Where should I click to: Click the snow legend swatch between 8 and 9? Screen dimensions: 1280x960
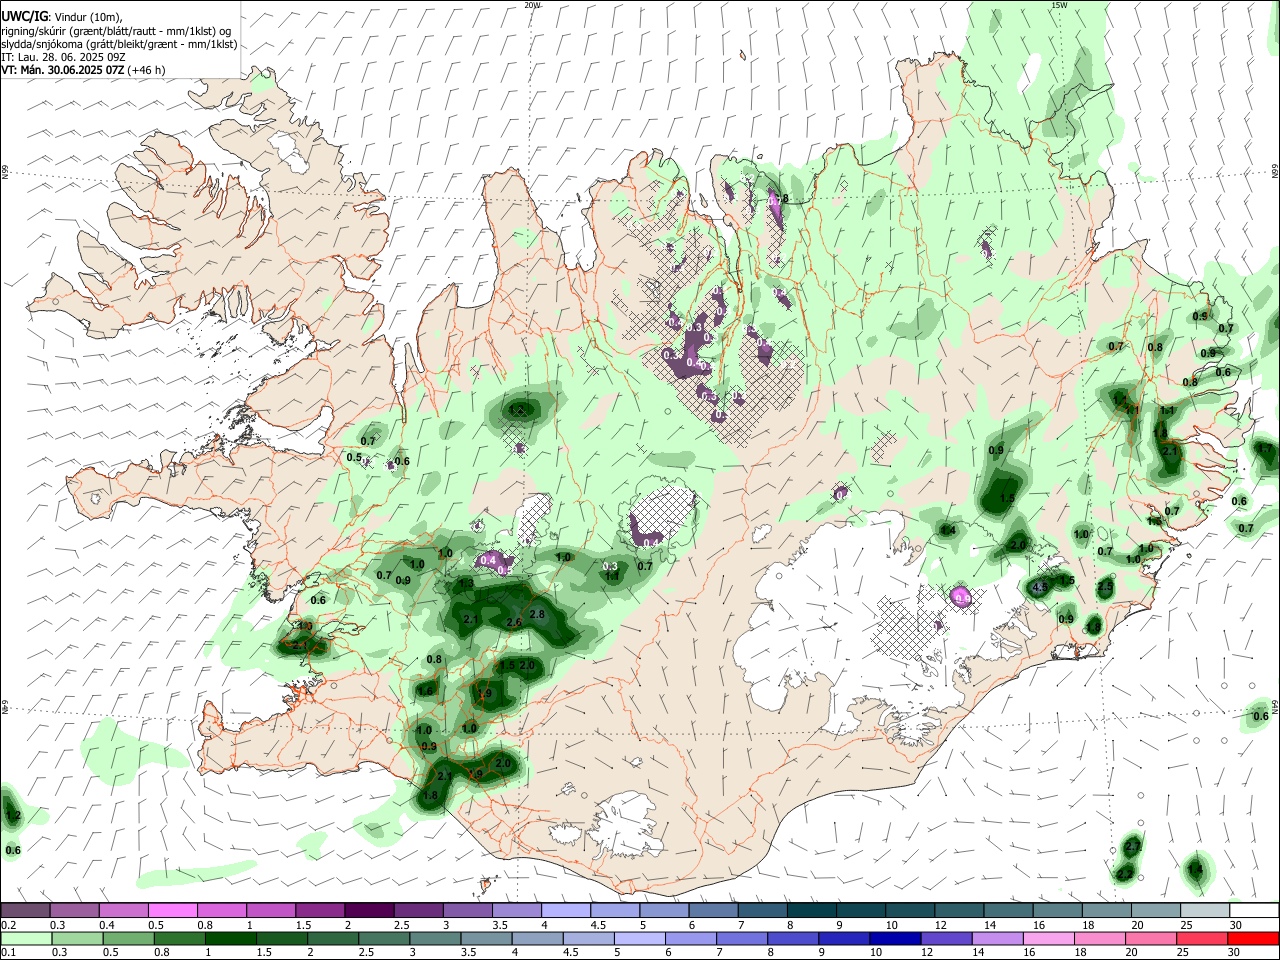click(810, 910)
